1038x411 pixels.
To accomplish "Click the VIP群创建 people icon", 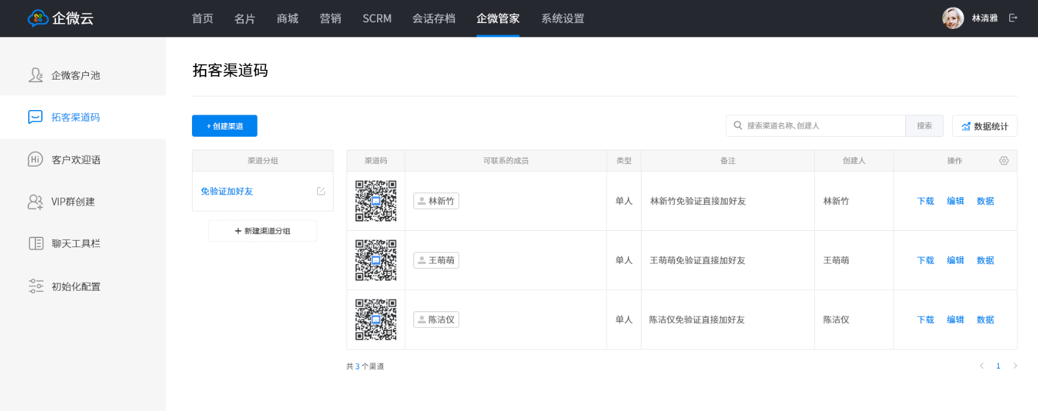I will pos(36,202).
